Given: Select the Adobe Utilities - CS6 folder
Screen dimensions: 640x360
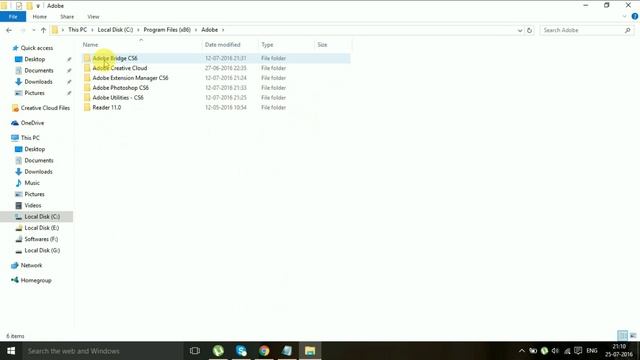Looking at the screenshot, I should (x=118, y=98).
